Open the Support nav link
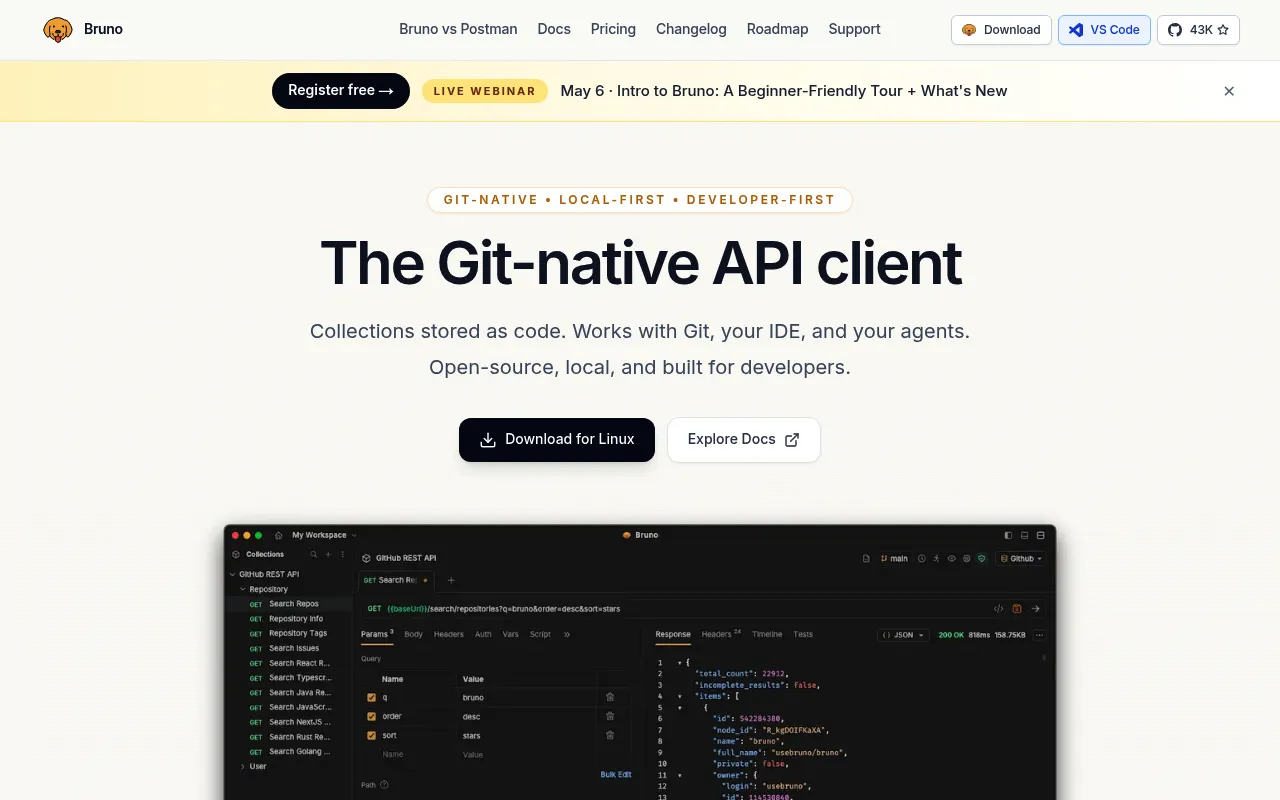This screenshot has width=1280, height=800. point(854,29)
